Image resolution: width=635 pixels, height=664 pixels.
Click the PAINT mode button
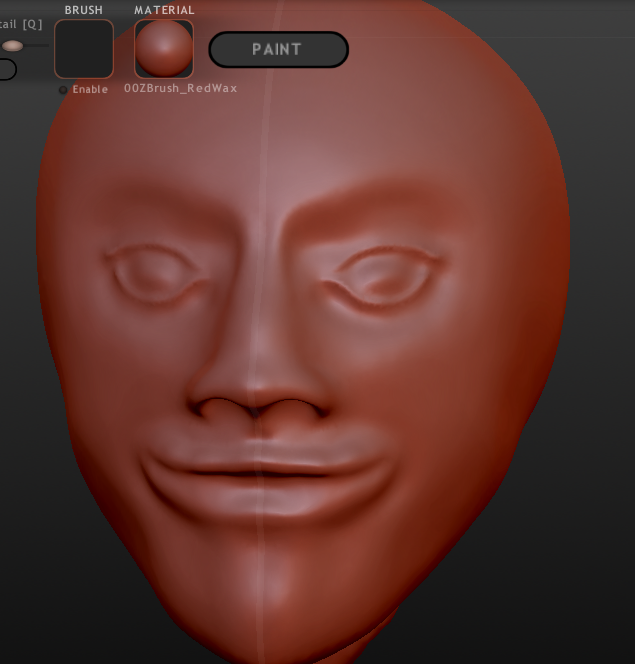(278, 50)
